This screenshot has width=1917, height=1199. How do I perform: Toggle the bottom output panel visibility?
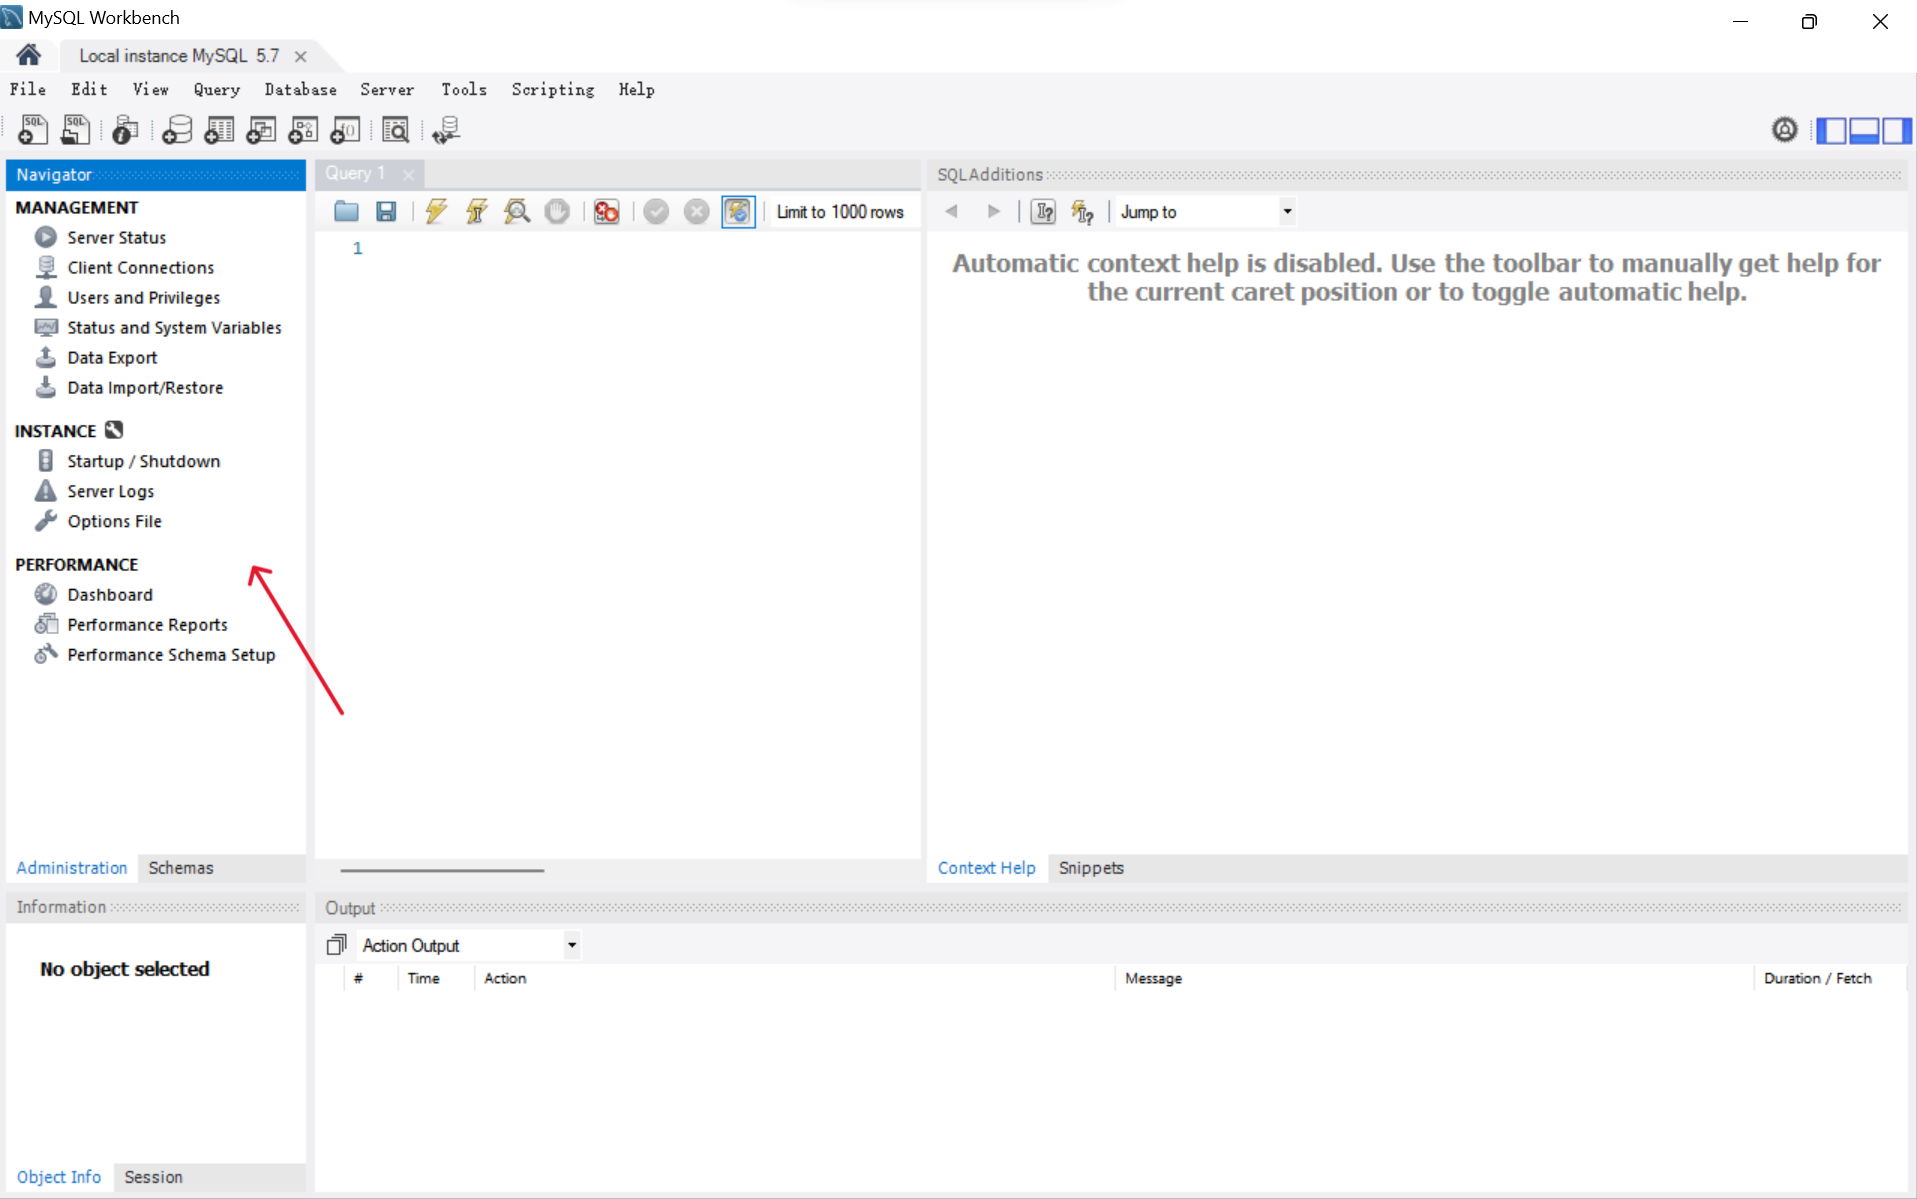[1864, 130]
